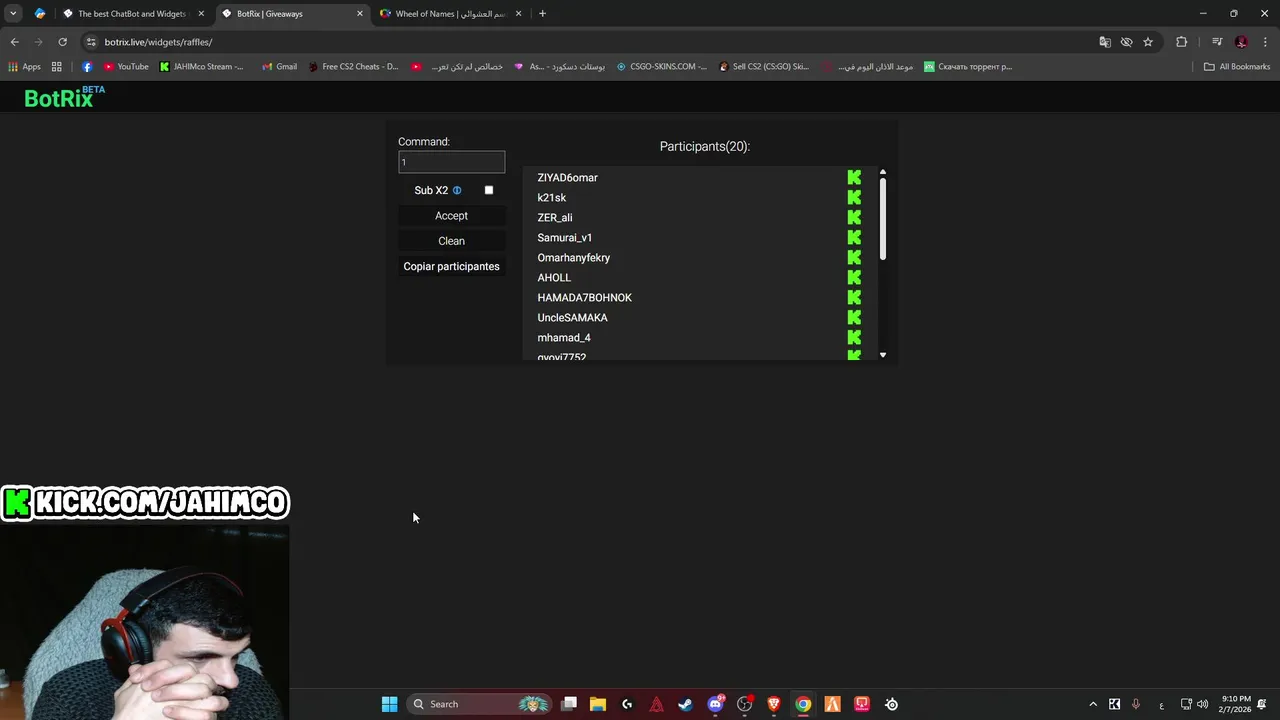Open the All Bookmarks folder
This screenshot has width=1280, height=720.
(x=1237, y=66)
